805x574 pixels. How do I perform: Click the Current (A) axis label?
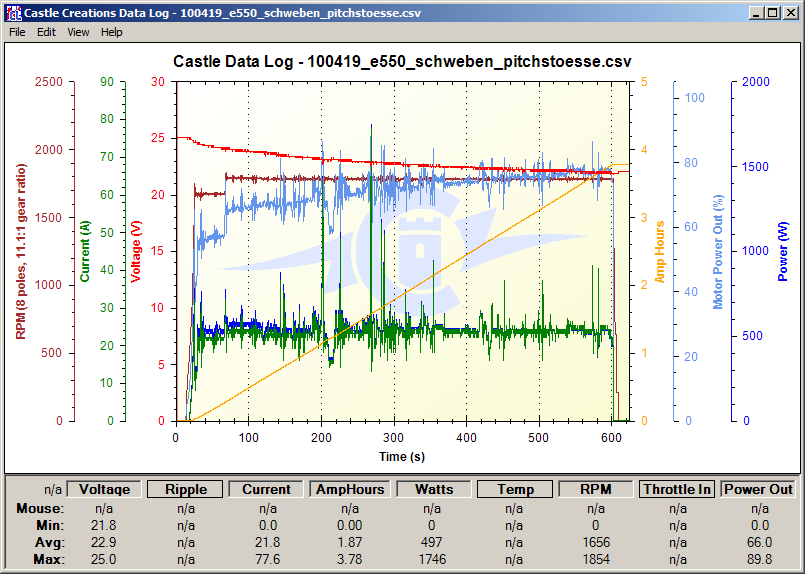click(85, 251)
